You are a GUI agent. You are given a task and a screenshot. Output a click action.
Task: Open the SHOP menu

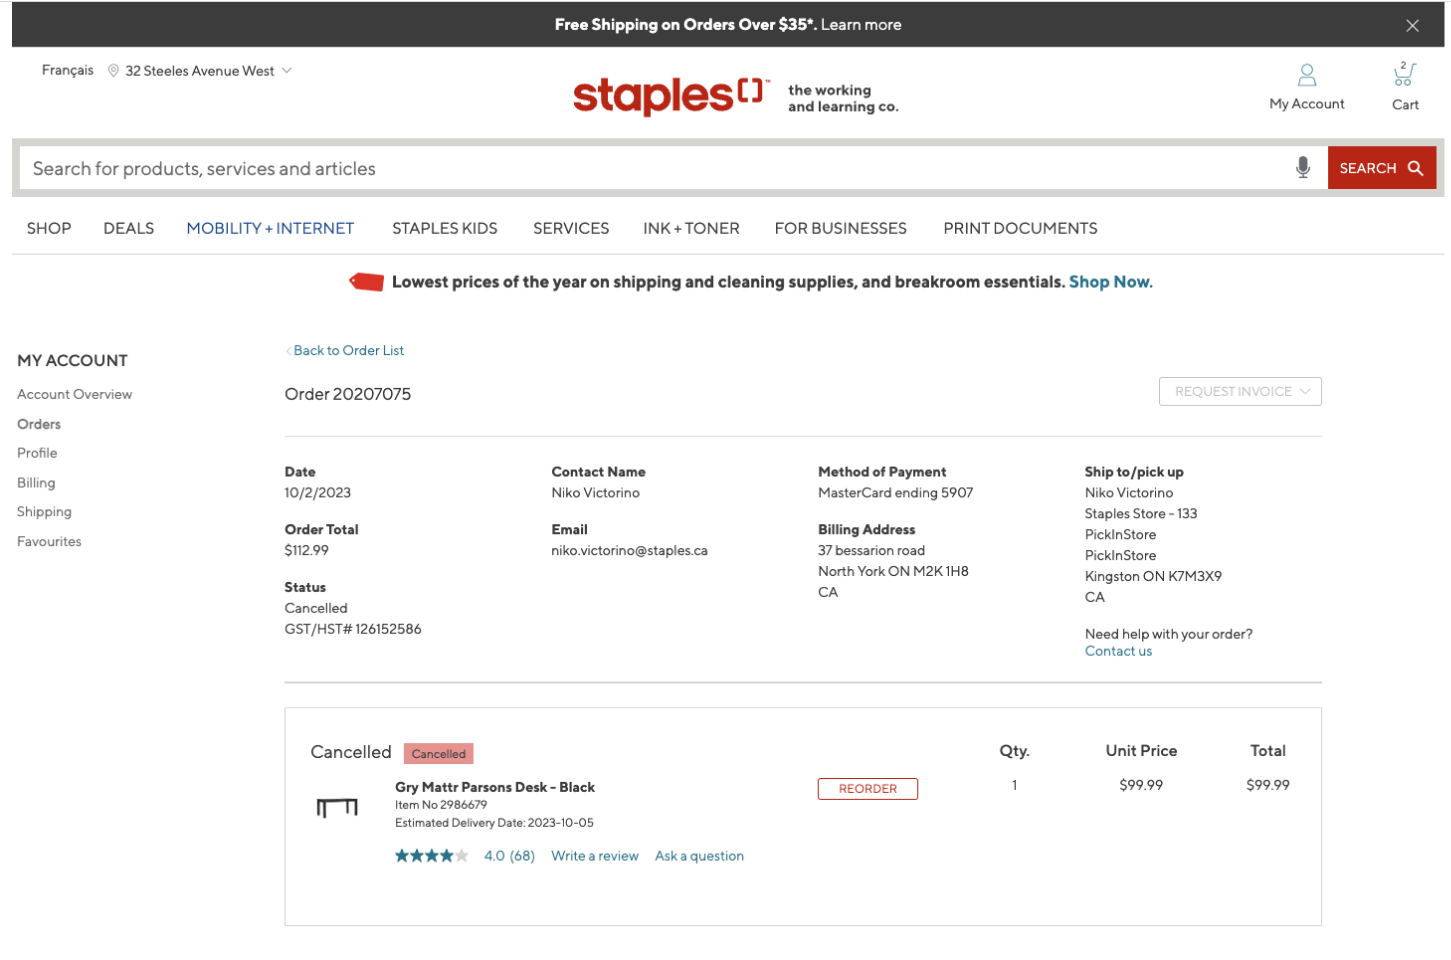[x=49, y=229]
